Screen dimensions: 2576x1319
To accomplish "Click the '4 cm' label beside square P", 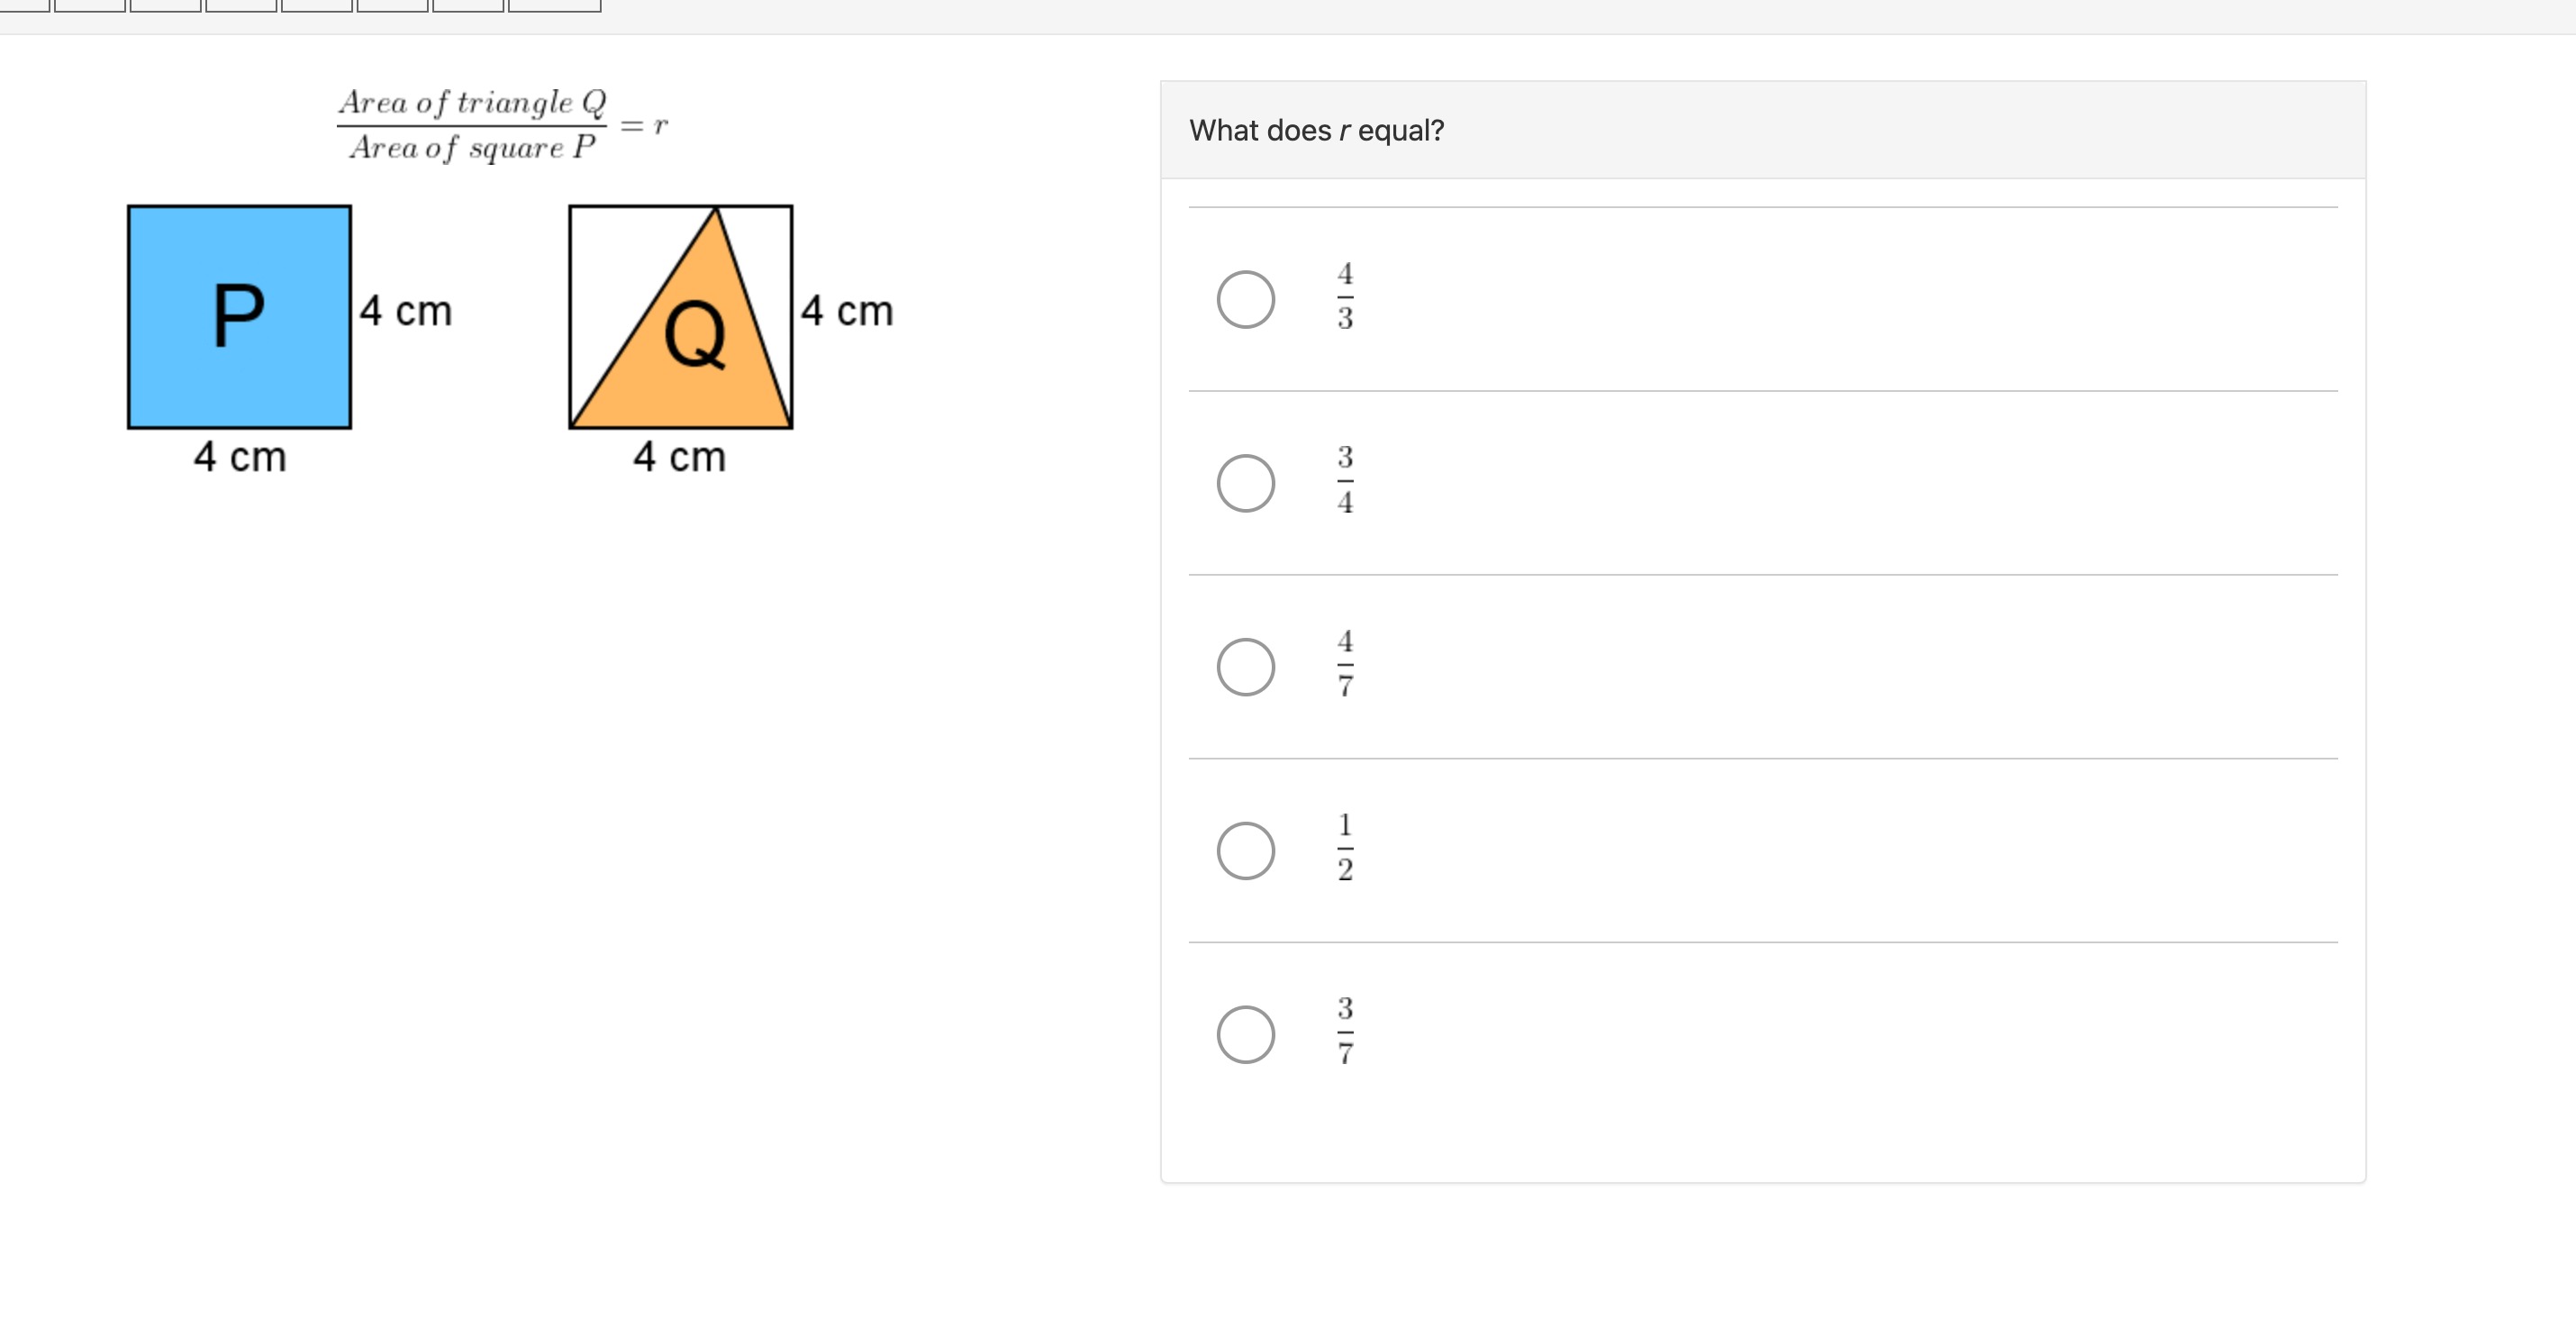I will tap(406, 311).
